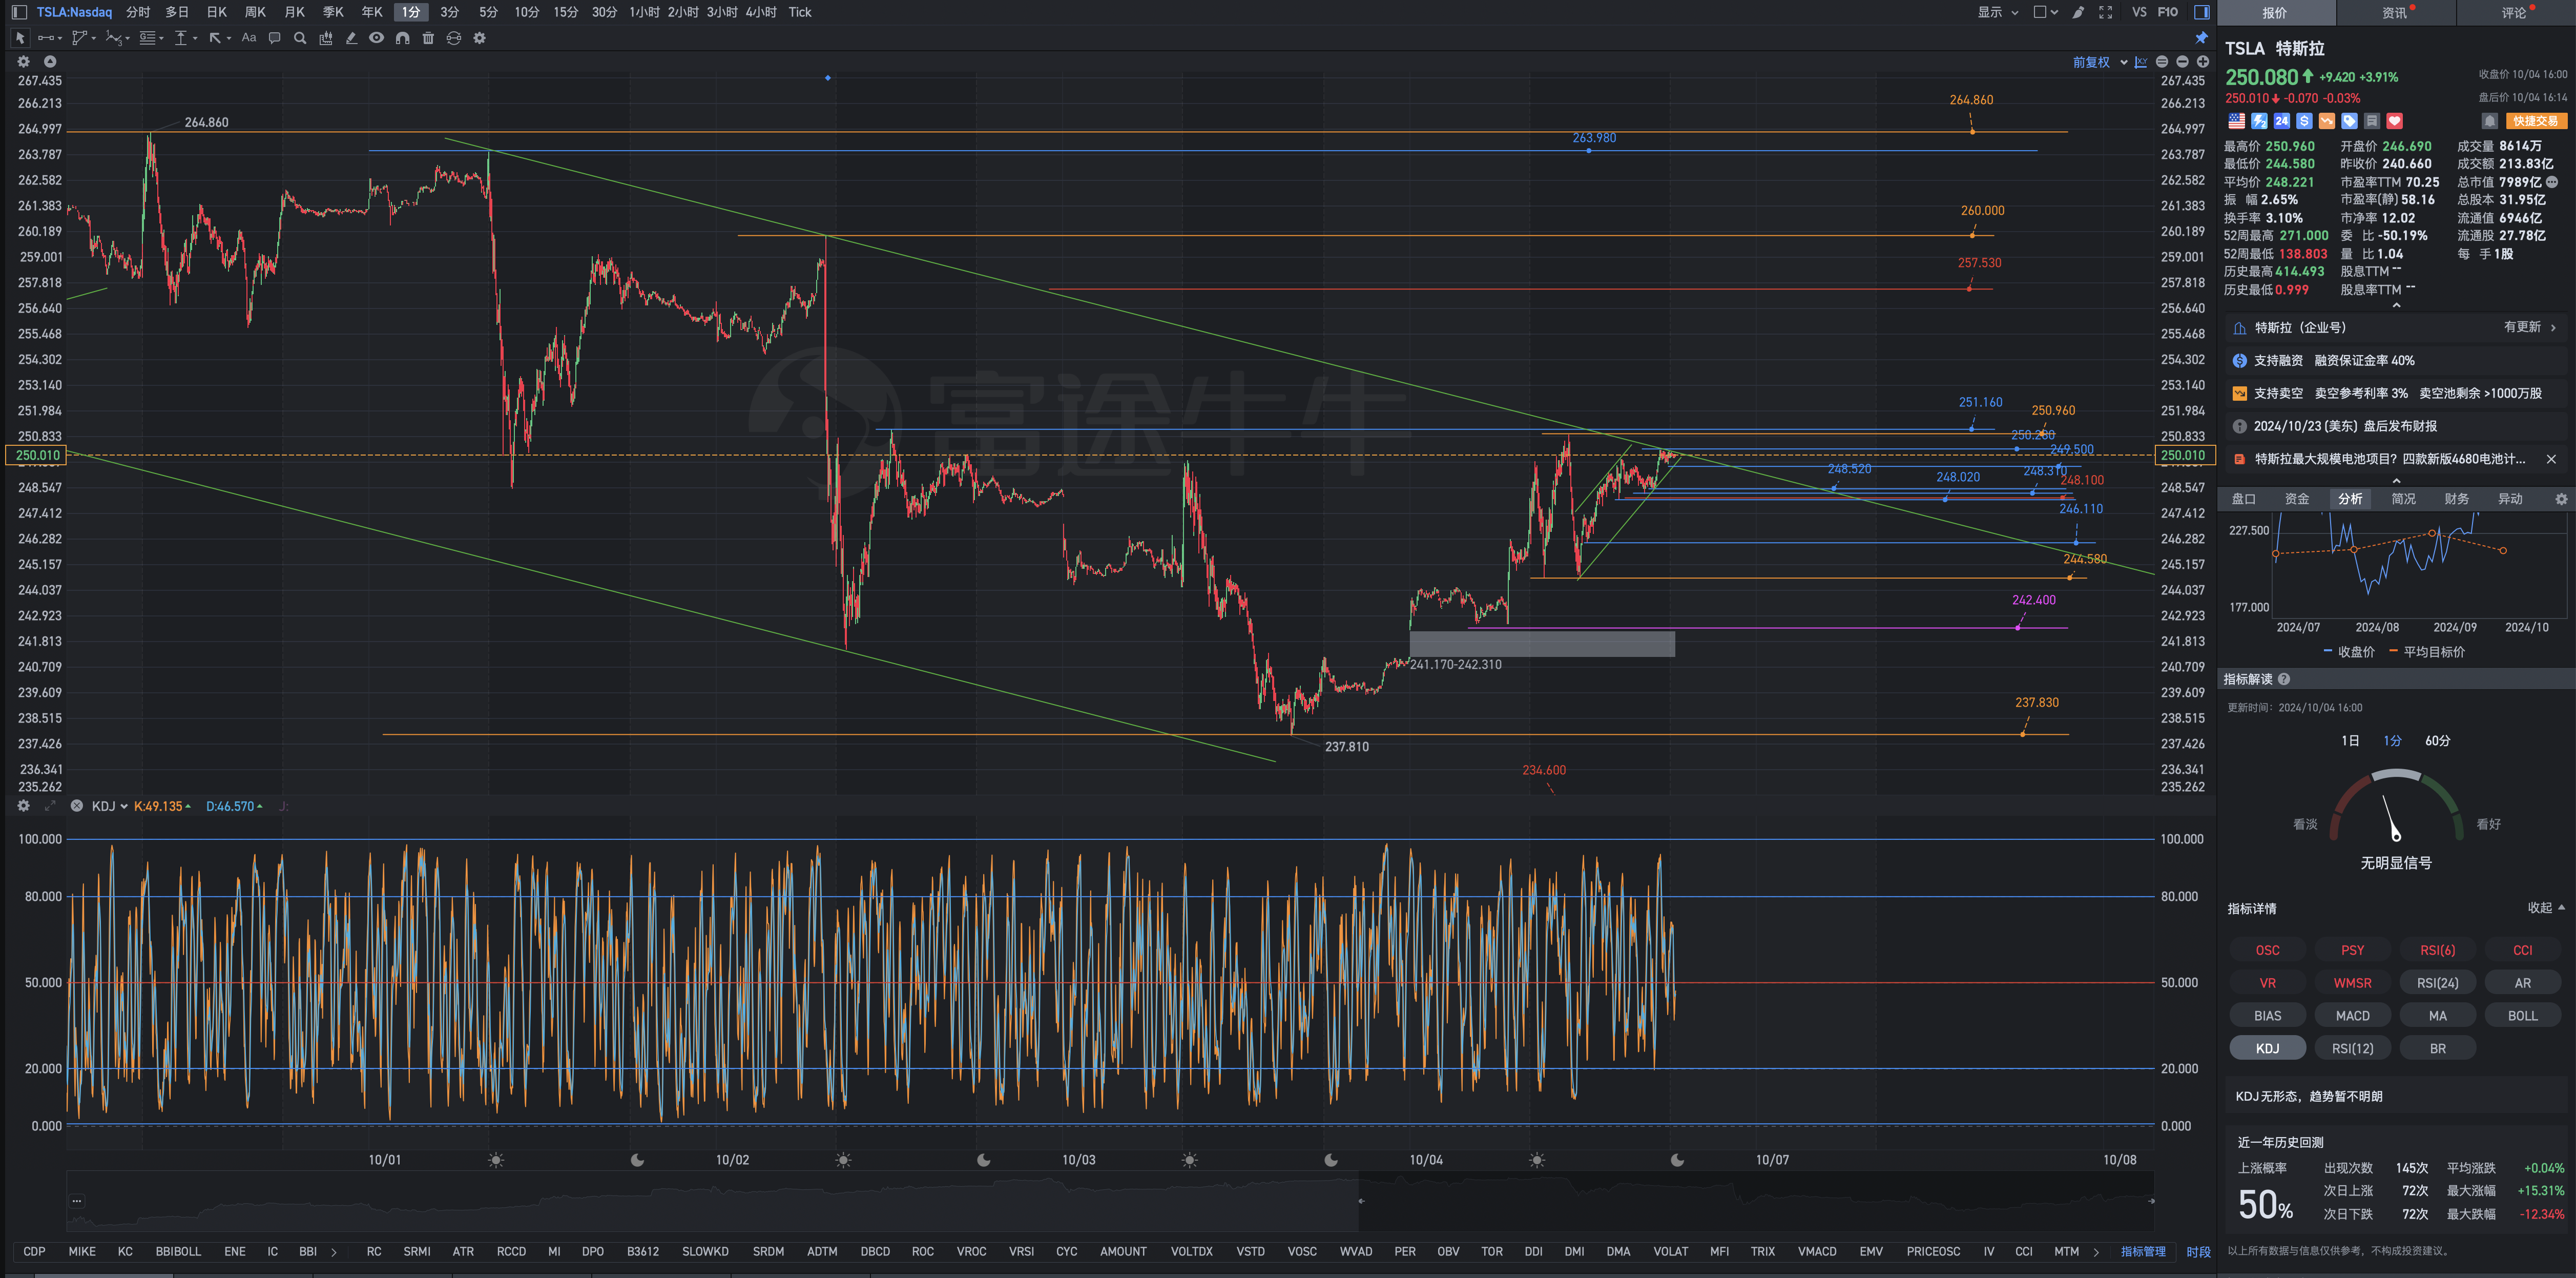Select the BOLL indicator chip
The height and width of the screenshot is (1278, 2576).
click(x=2523, y=1016)
